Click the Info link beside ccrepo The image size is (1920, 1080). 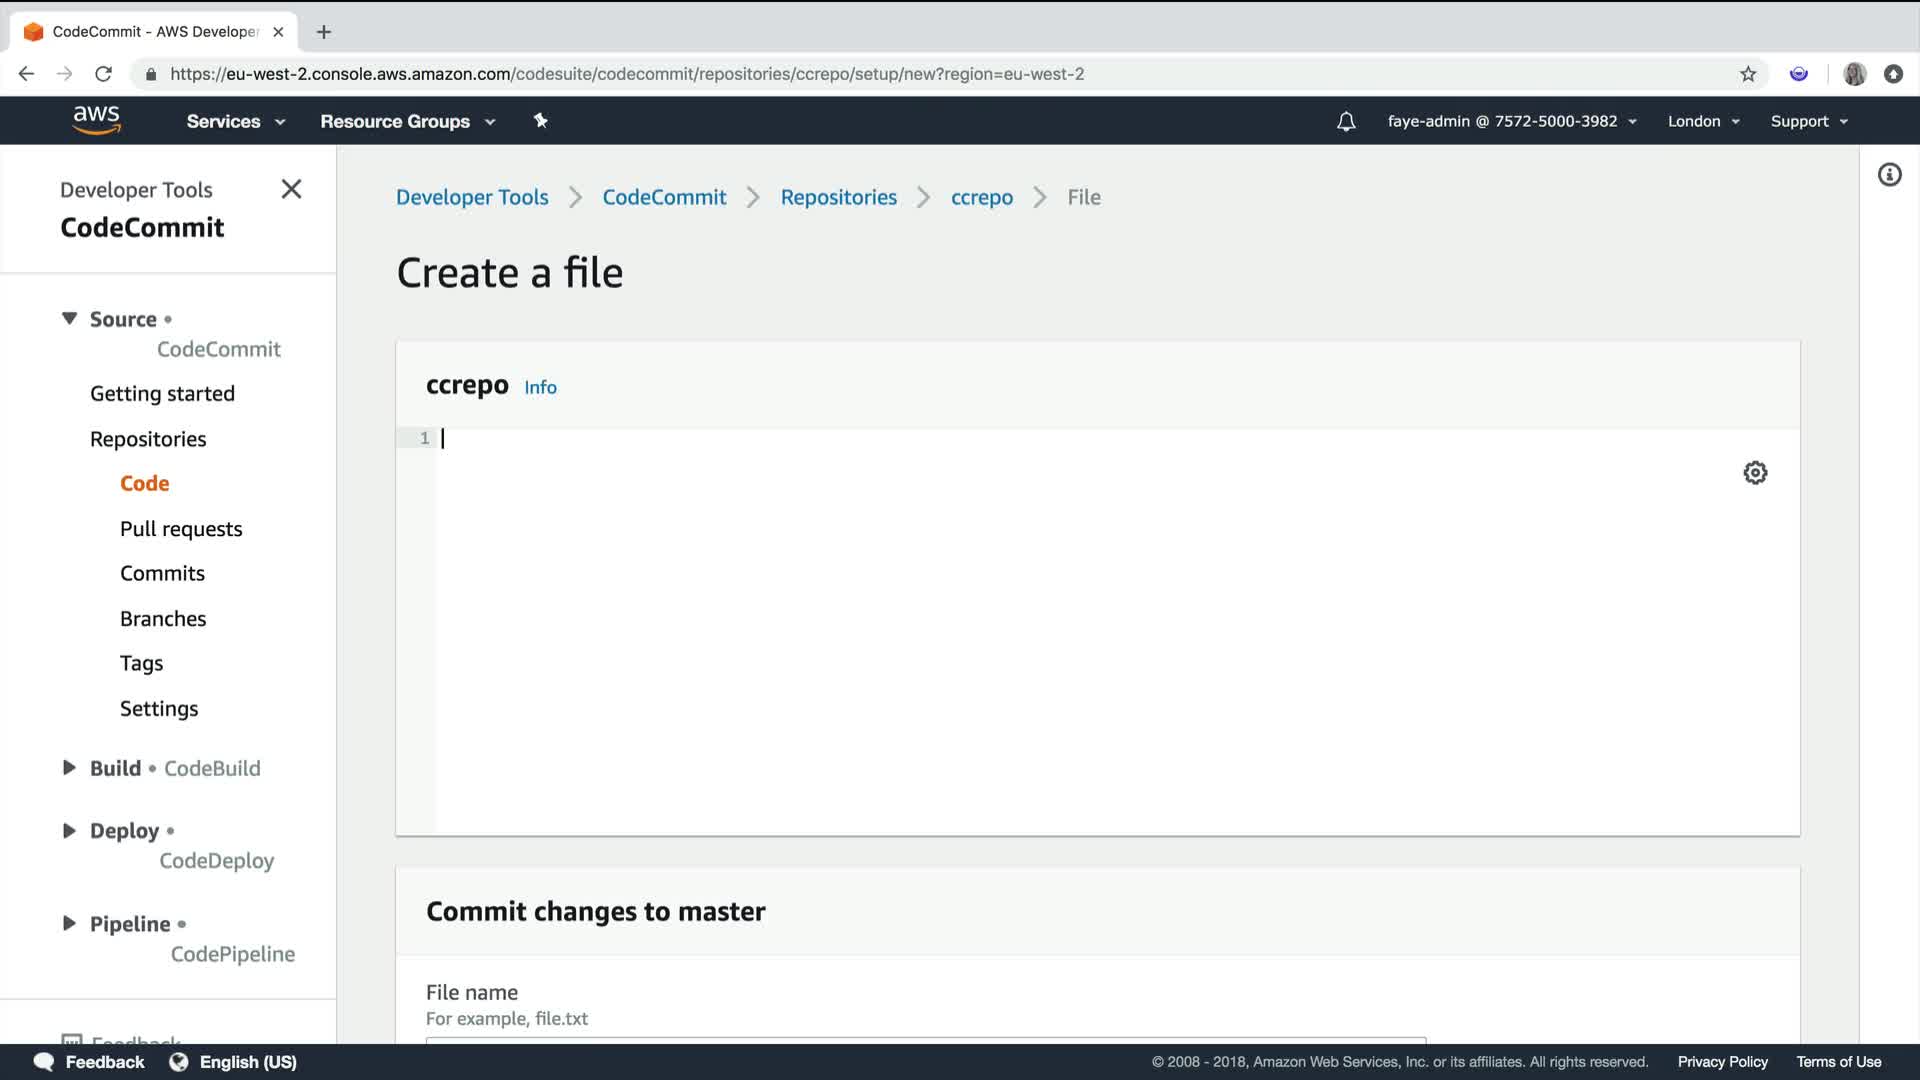(x=540, y=387)
